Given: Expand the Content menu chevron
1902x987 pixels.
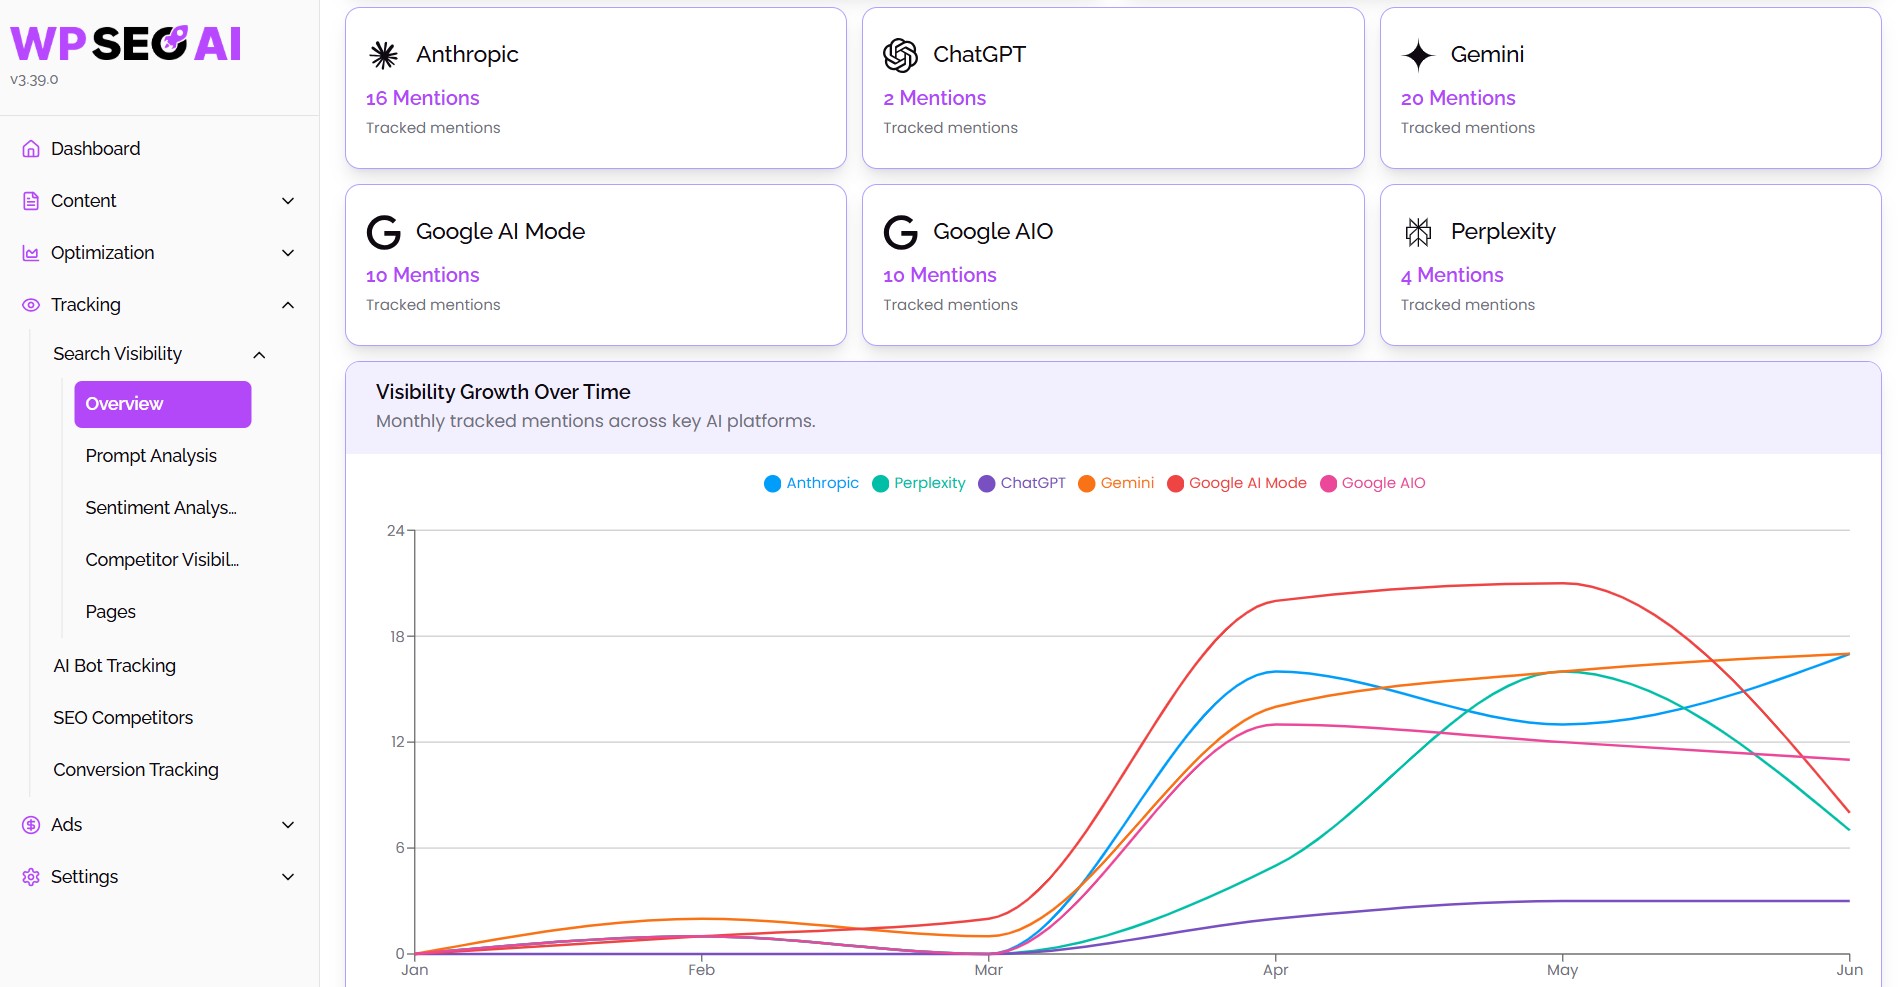Looking at the screenshot, I should (288, 201).
